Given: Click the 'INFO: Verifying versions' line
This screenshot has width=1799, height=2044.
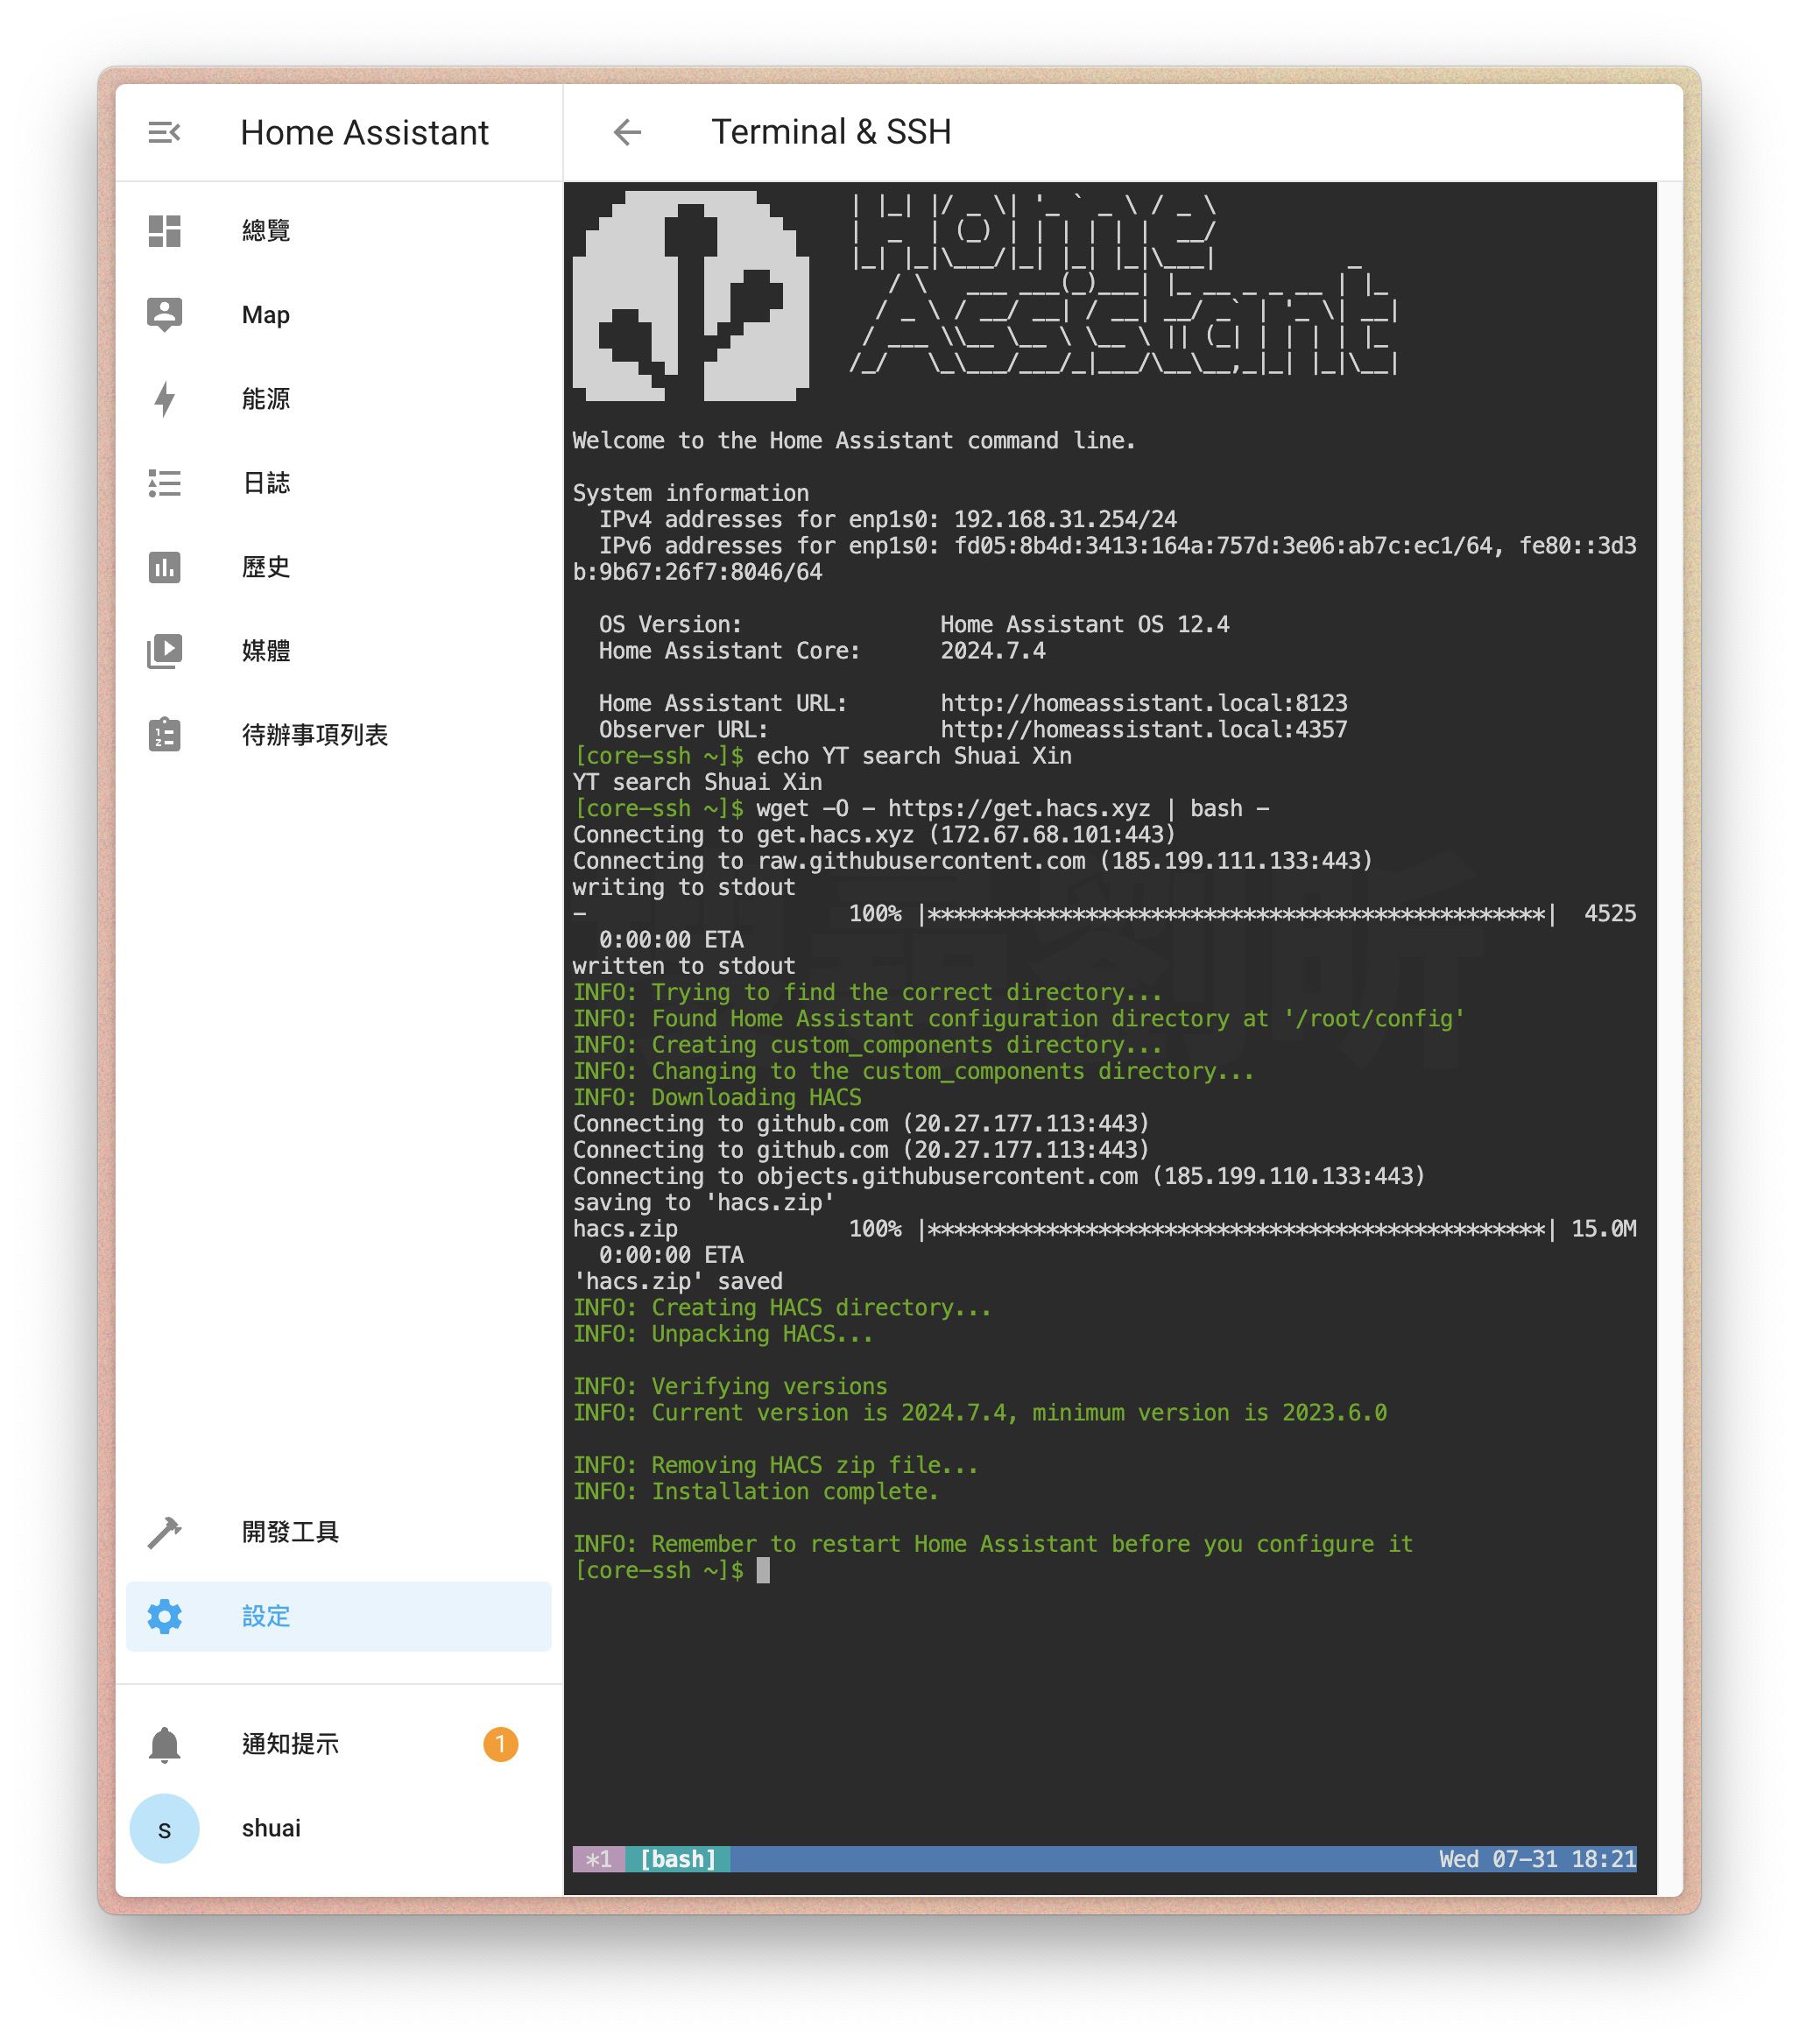Looking at the screenshot, I should pyautogui.click(x=730, y=1386).
